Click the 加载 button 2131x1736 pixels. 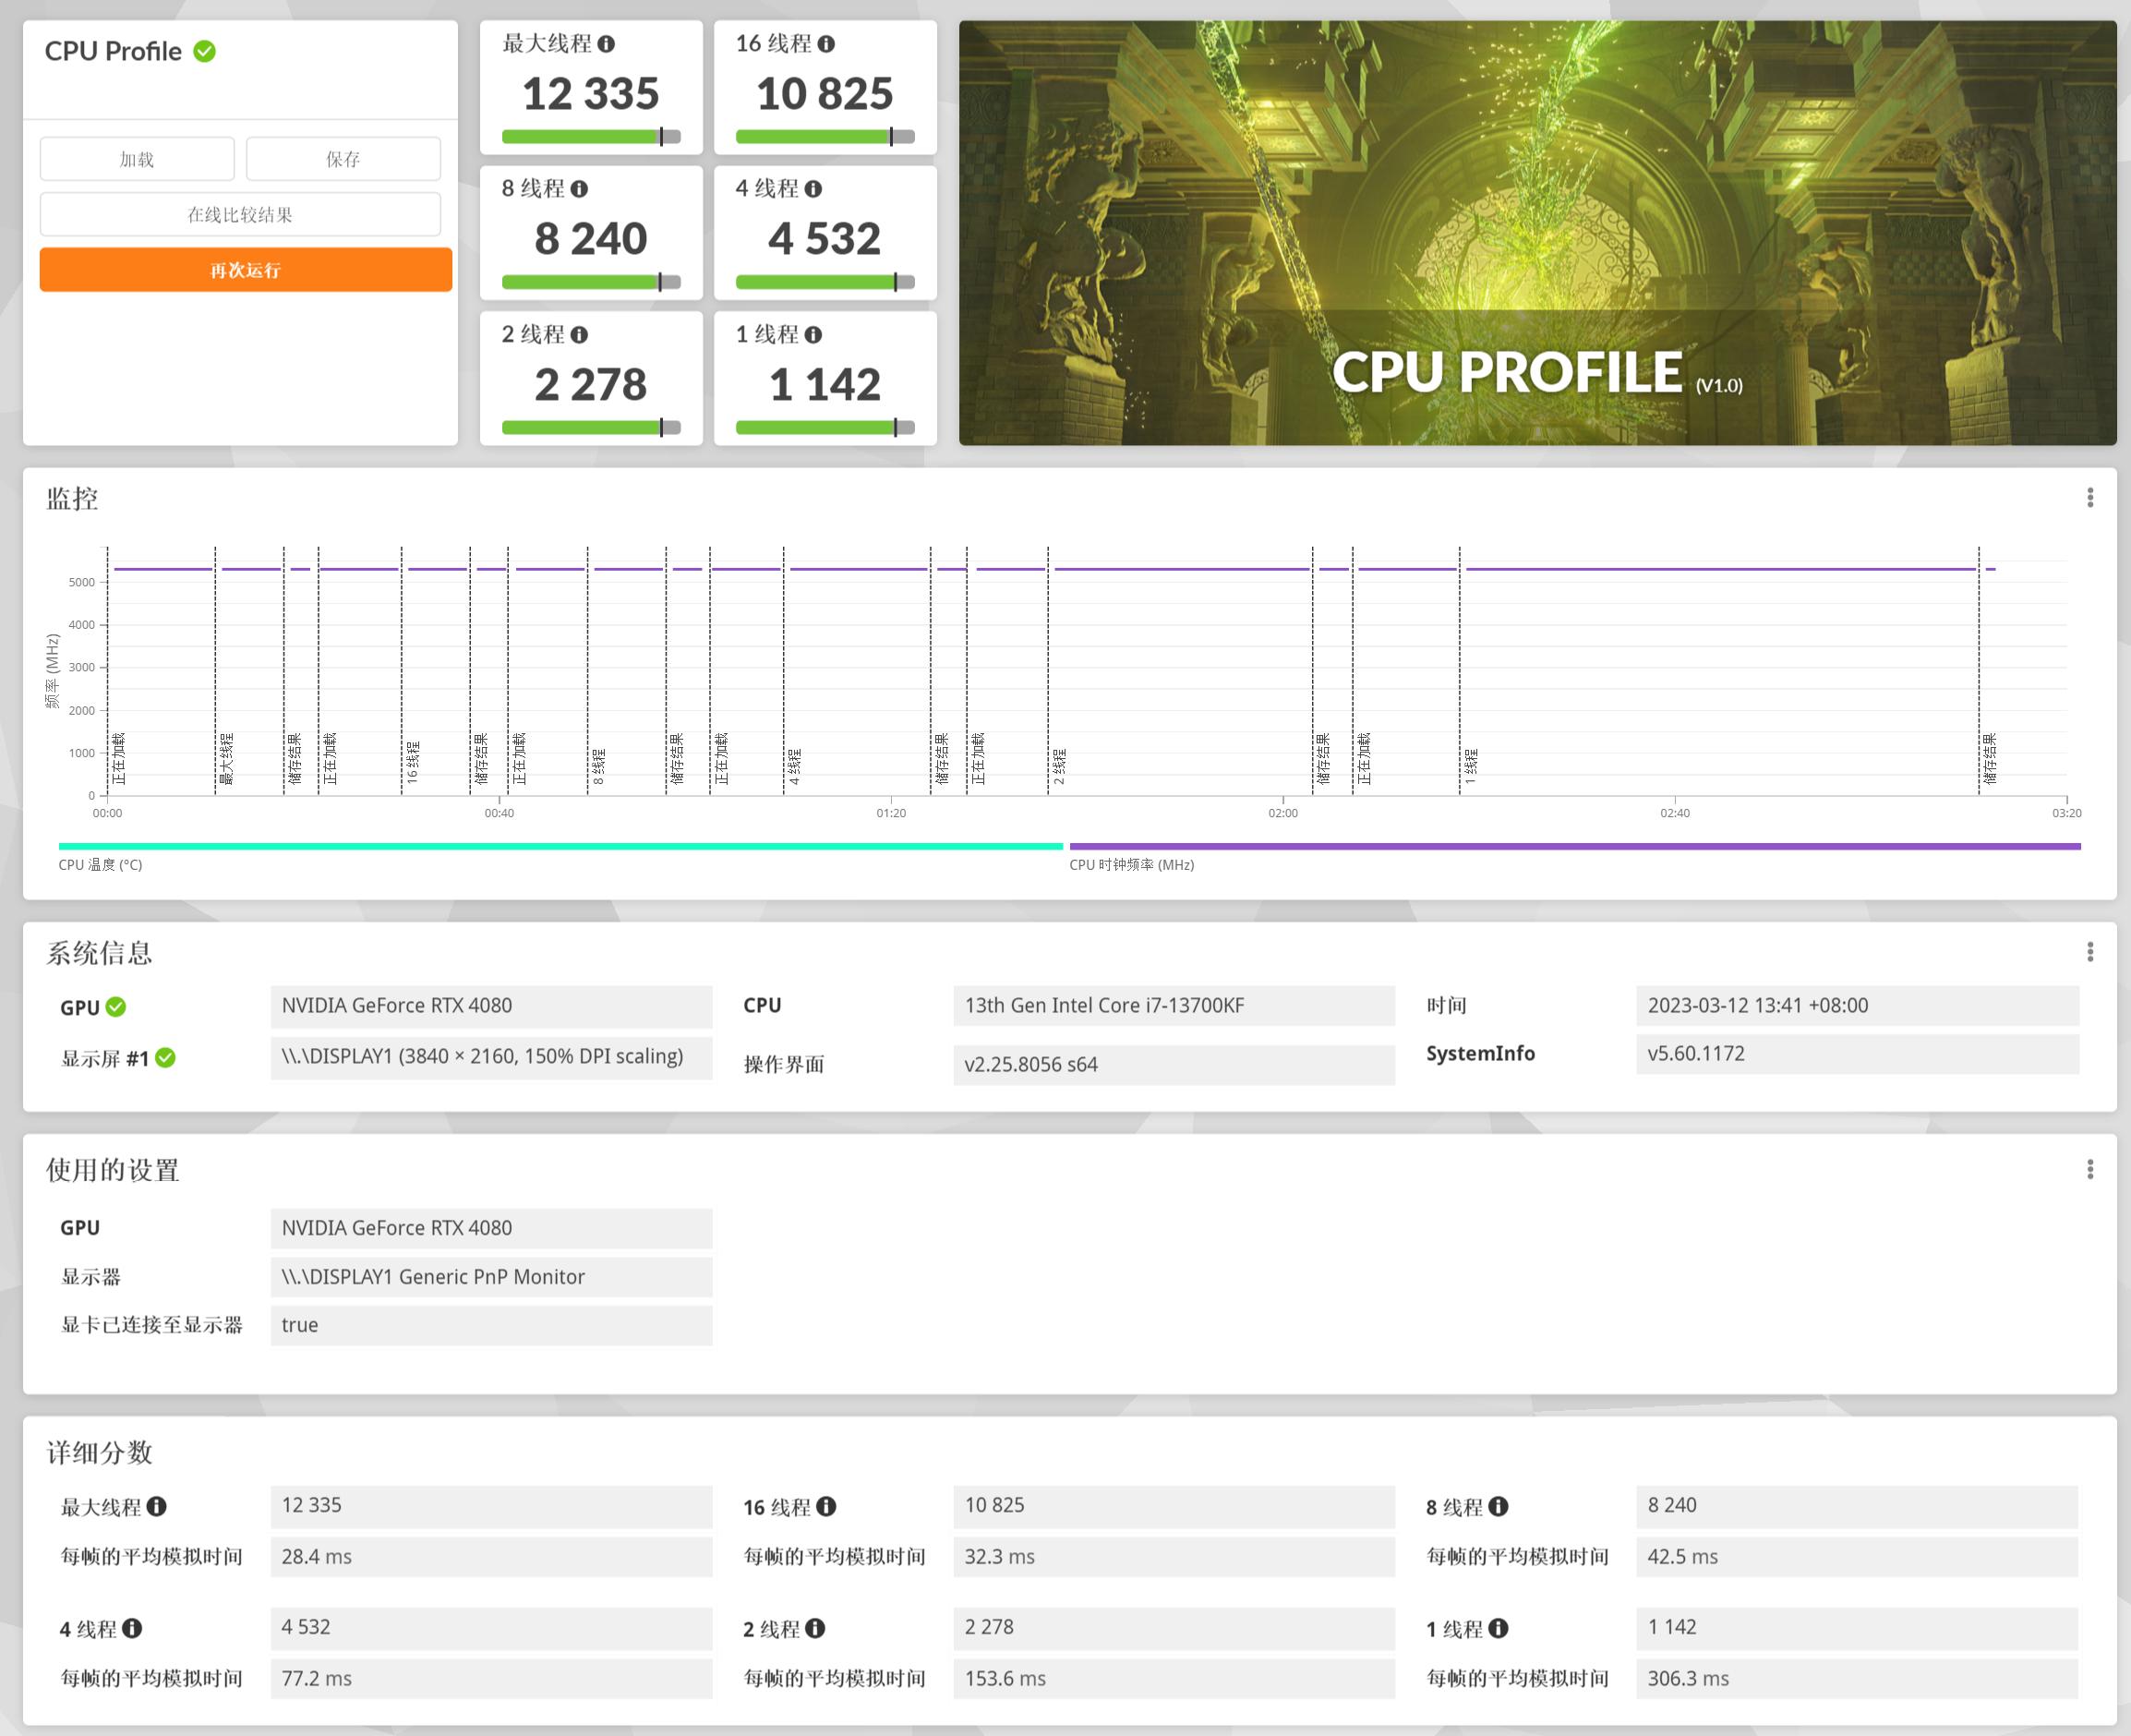(136, 158)
